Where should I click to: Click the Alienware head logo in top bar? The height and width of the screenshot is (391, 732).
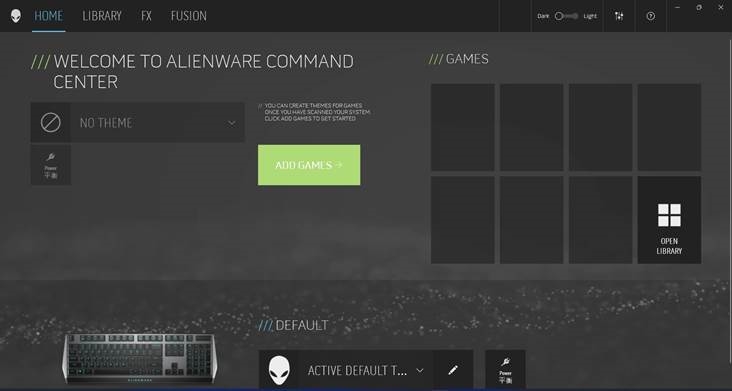(16, 16)
